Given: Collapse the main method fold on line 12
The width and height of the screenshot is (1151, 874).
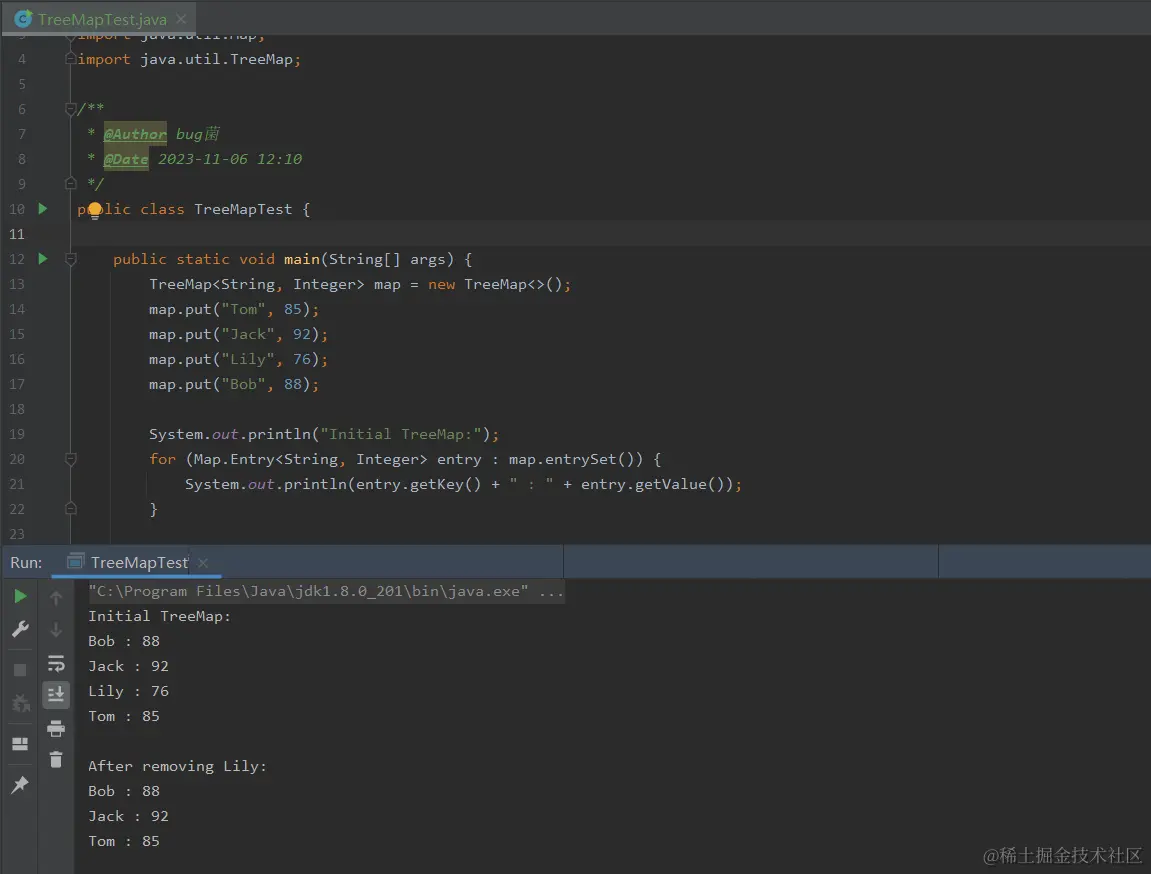Looking at the screenshot, I should click(70, 259).
